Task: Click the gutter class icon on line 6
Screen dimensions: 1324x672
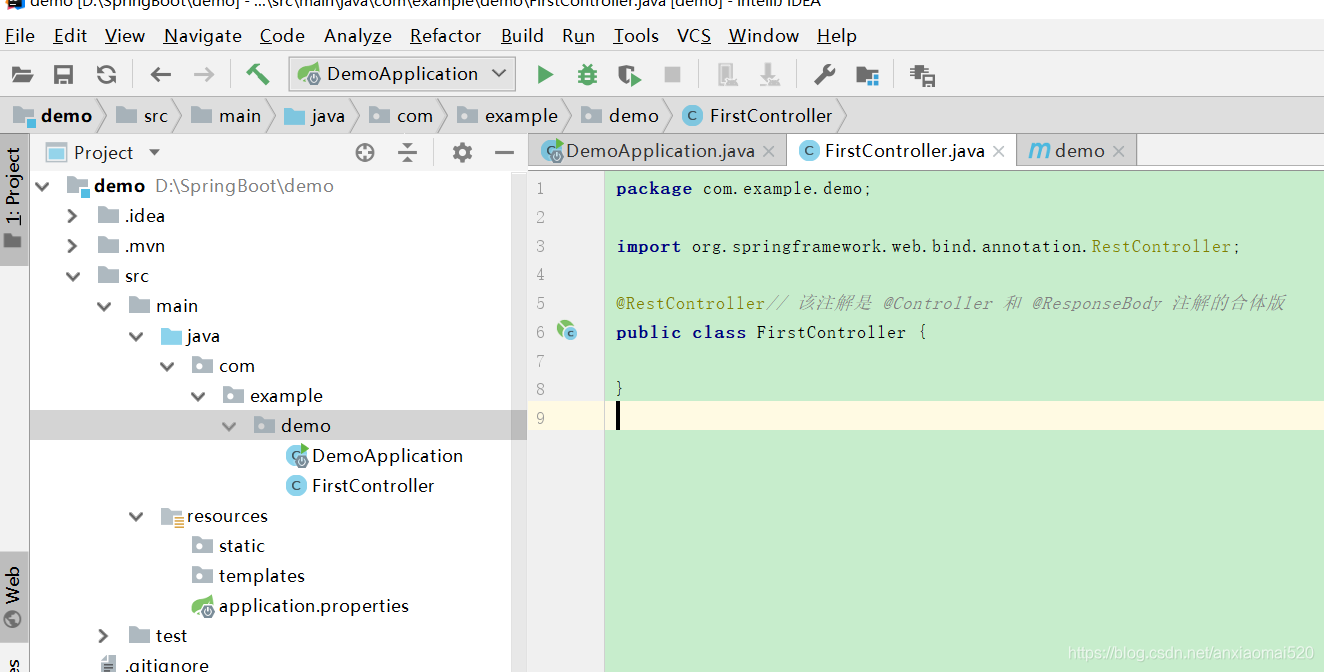Action: pos(567,330)
